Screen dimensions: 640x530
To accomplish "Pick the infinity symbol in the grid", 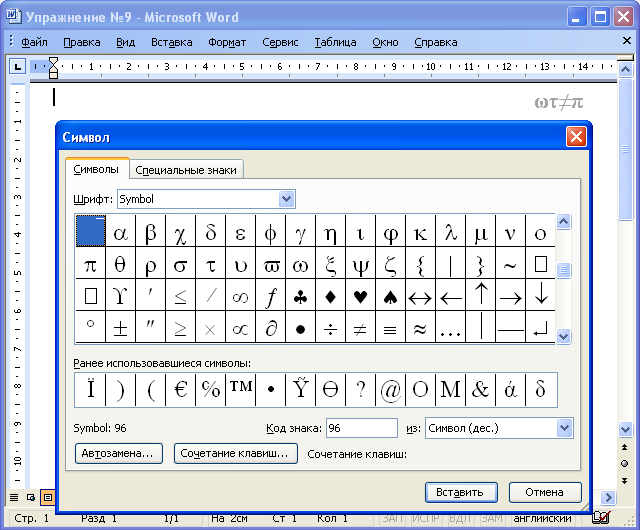I will (x=240, y=295).
